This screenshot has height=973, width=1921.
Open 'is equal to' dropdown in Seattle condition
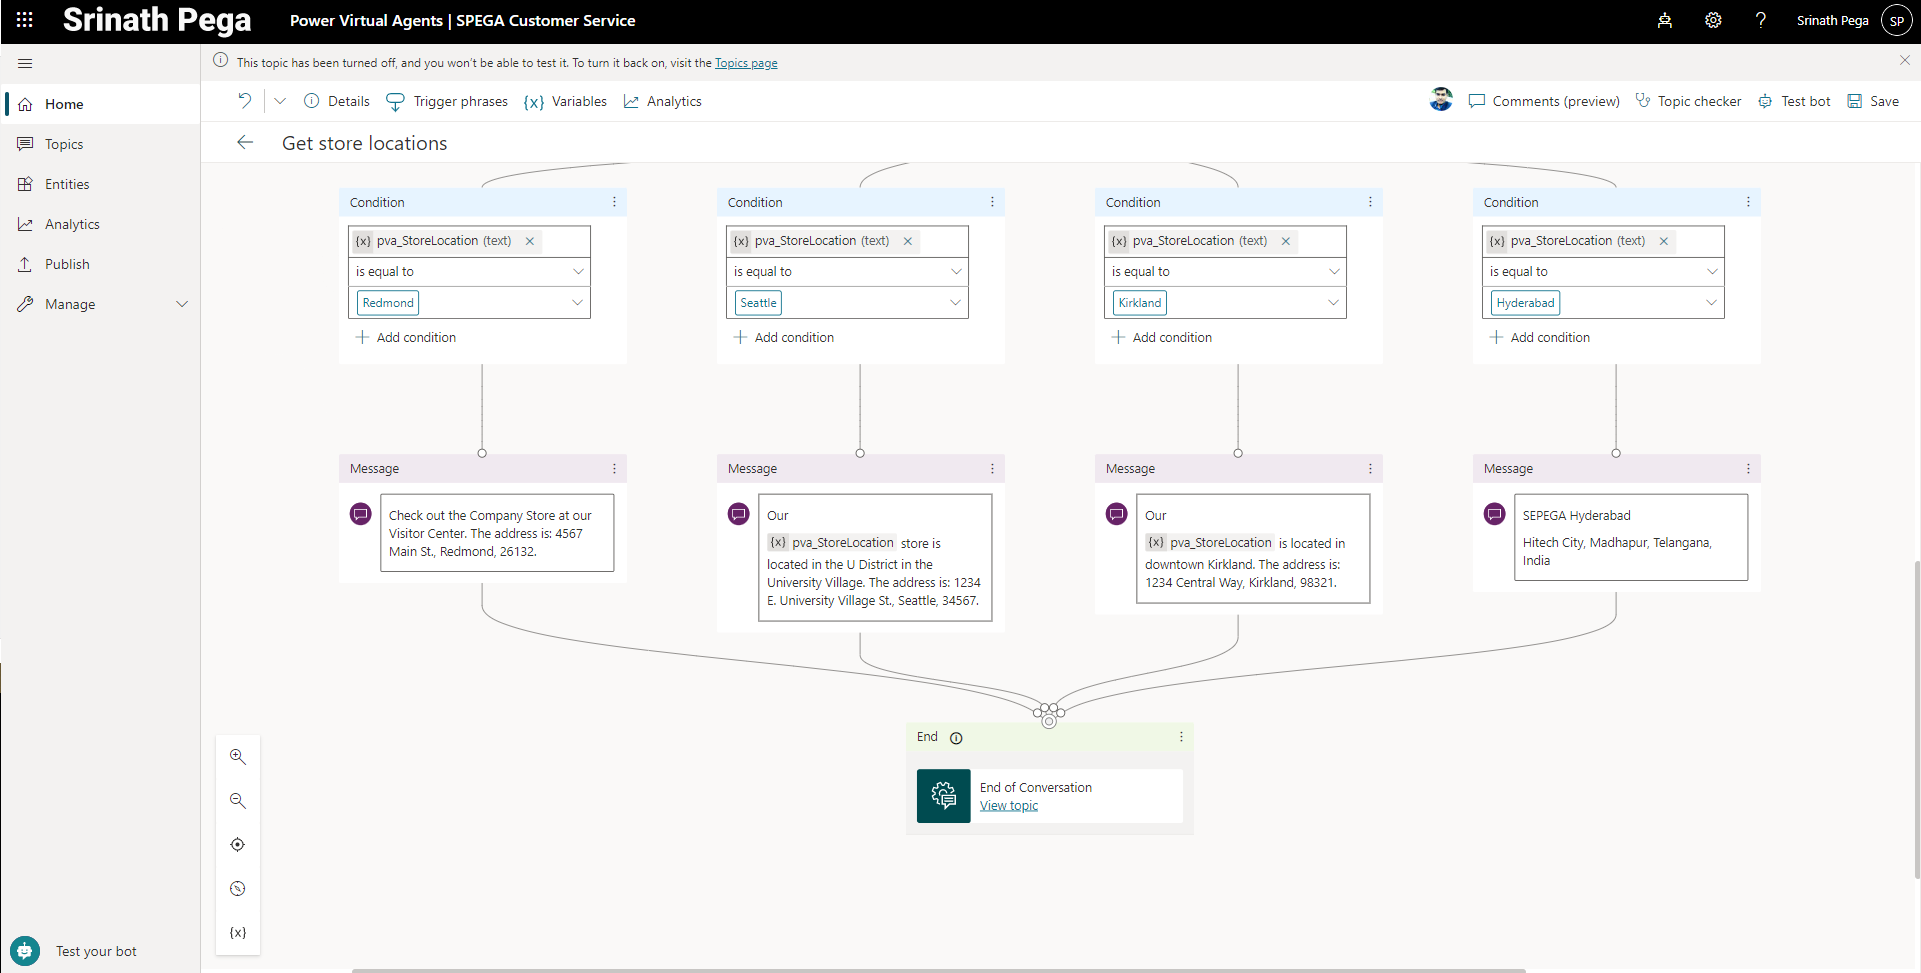pos(955,272)
